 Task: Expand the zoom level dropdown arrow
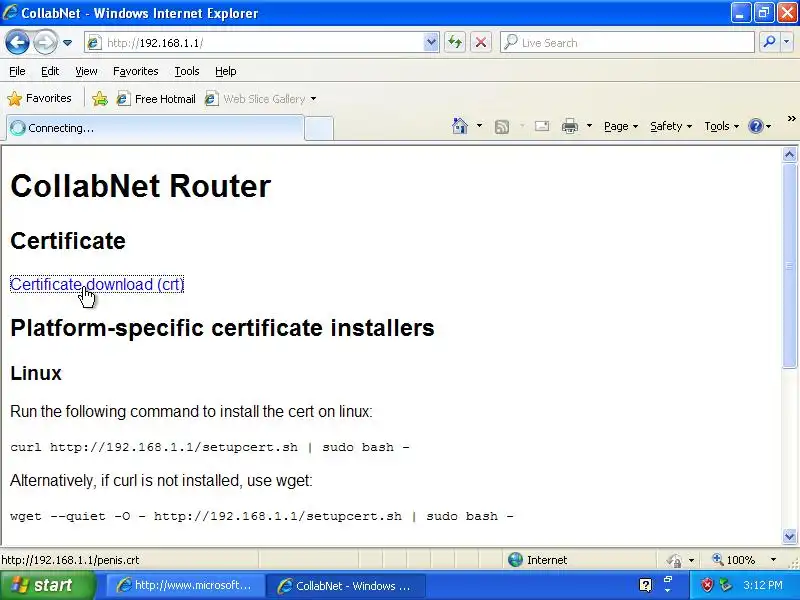tap(773, 560)
